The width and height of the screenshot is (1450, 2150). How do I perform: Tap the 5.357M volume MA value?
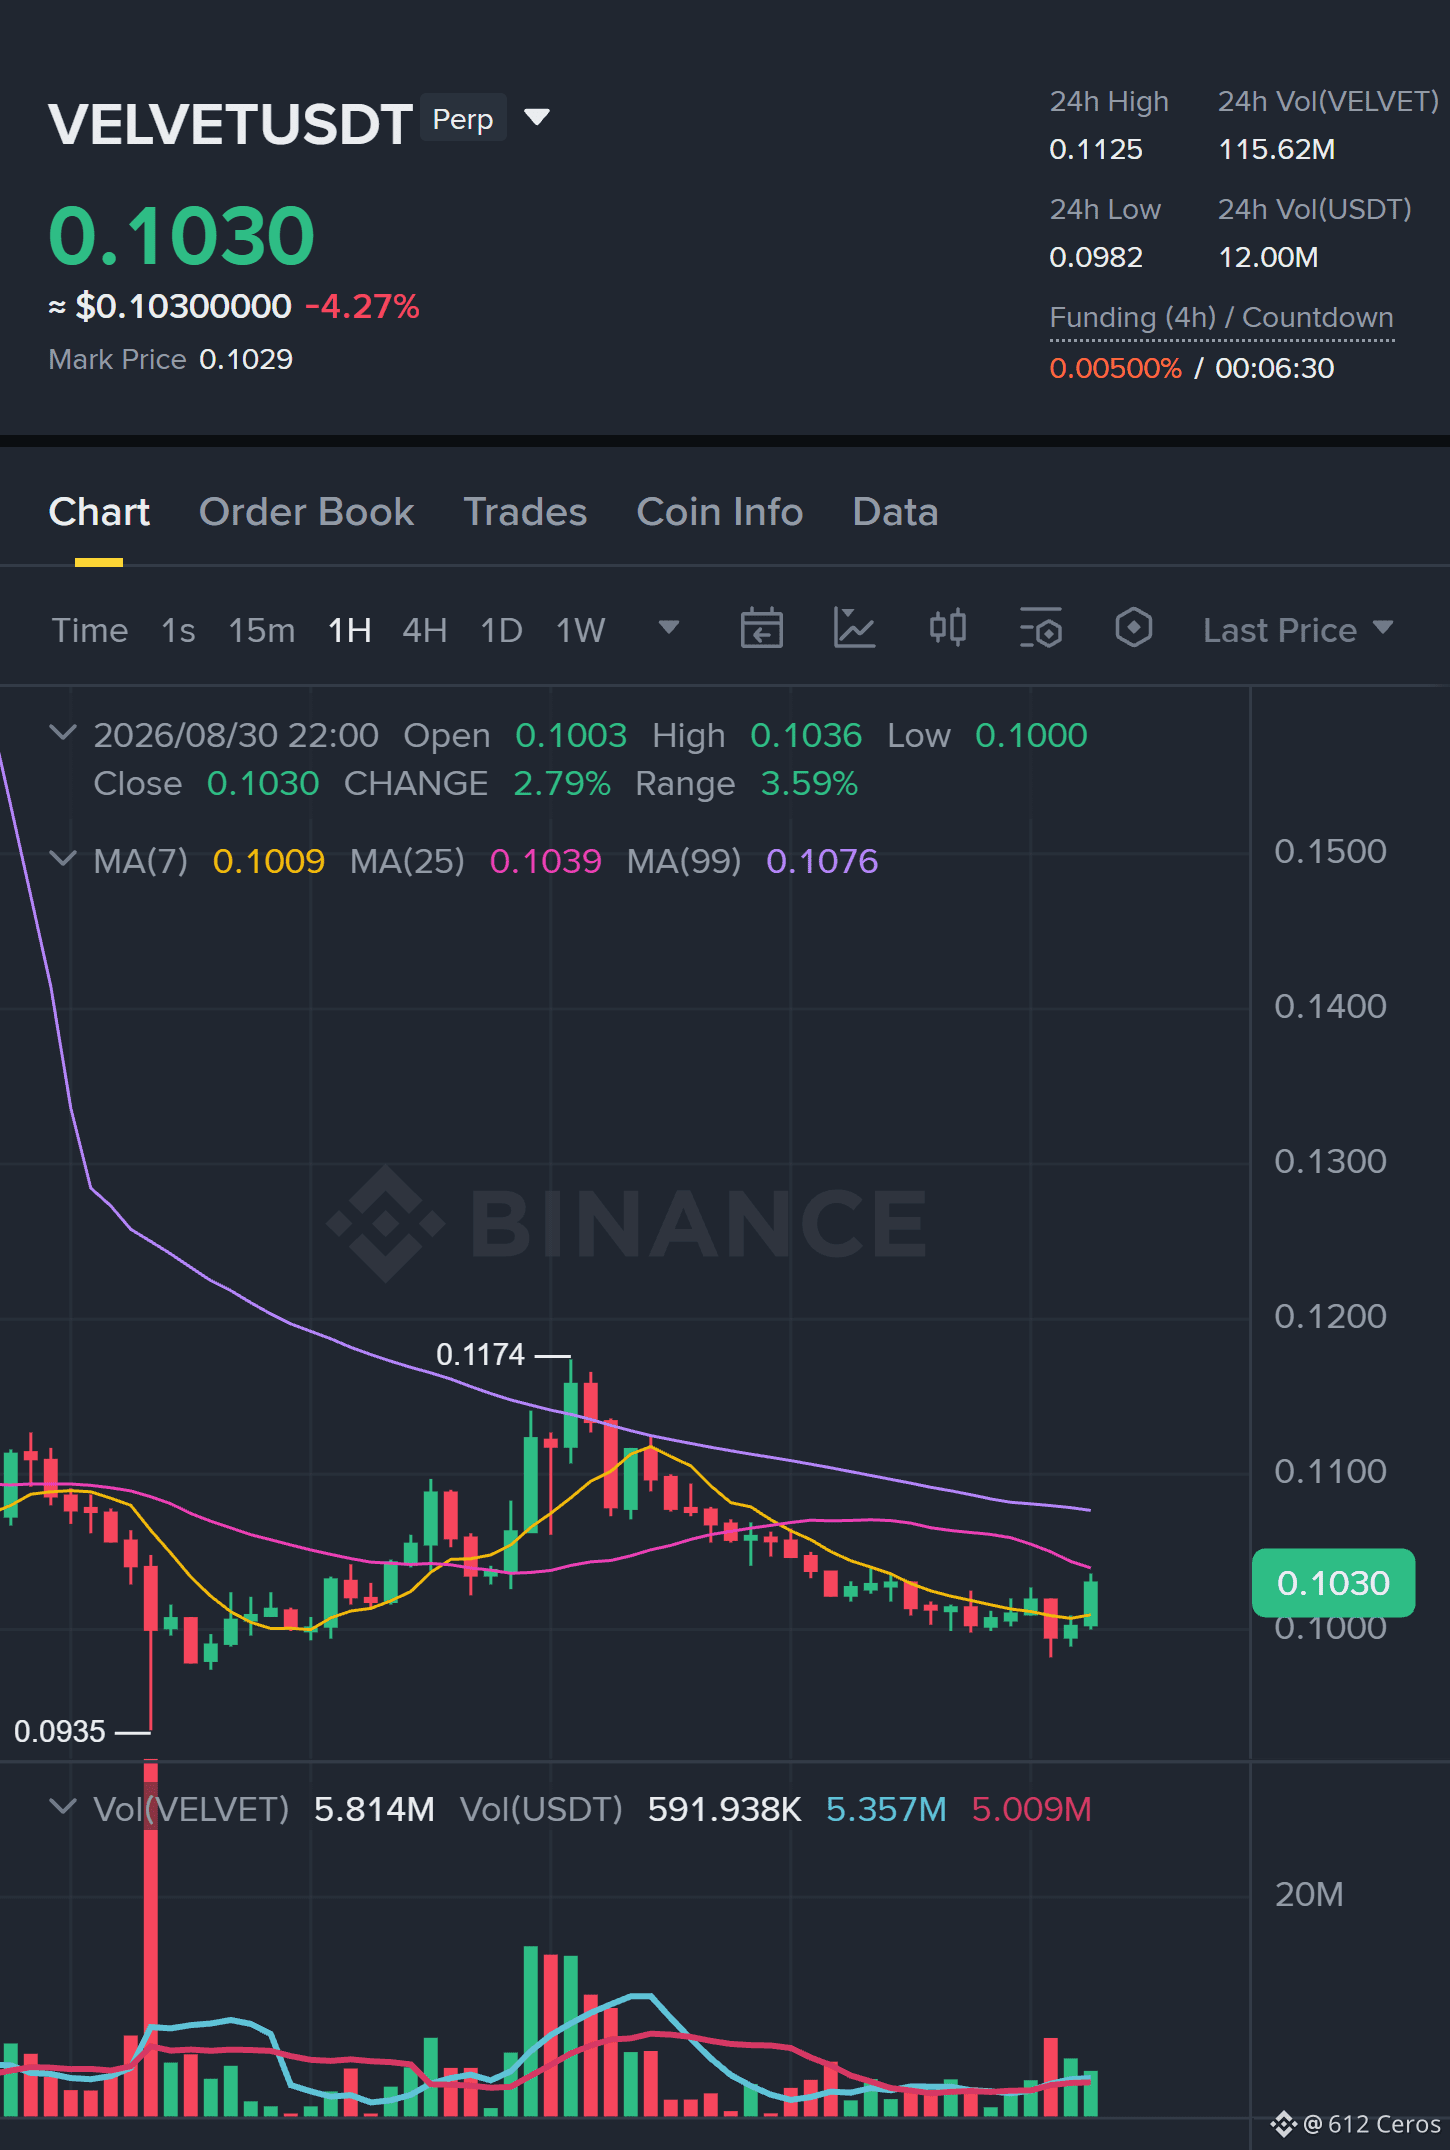tap(886, 1809)
